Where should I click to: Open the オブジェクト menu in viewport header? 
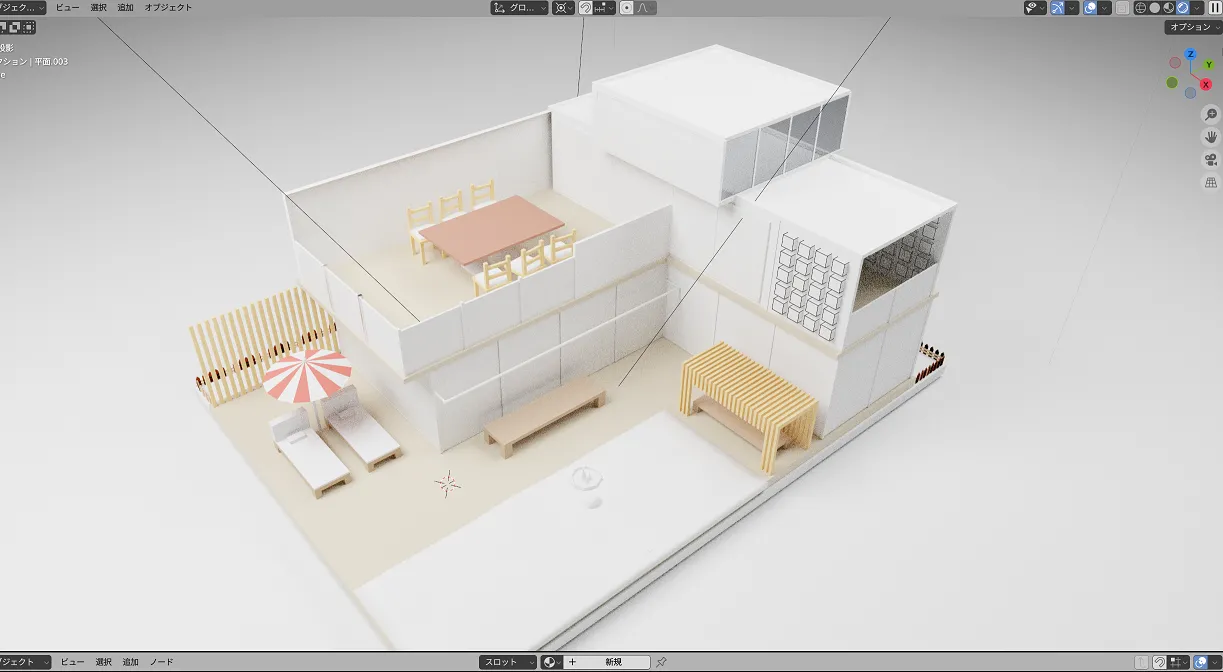(x=169, y=7)
